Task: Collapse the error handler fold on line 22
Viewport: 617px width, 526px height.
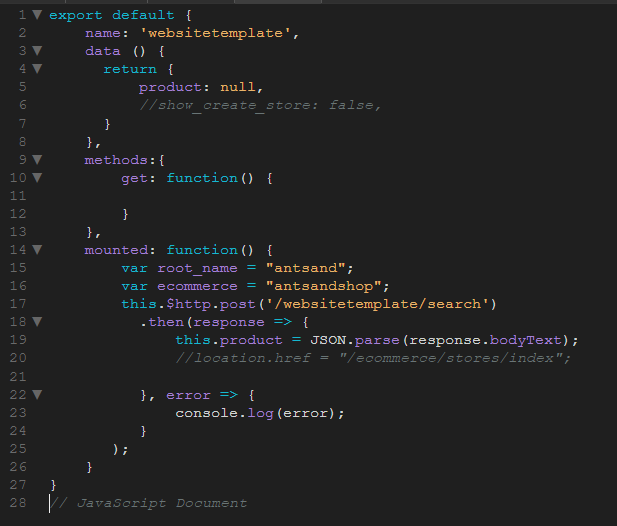Action: click(37, 395)
